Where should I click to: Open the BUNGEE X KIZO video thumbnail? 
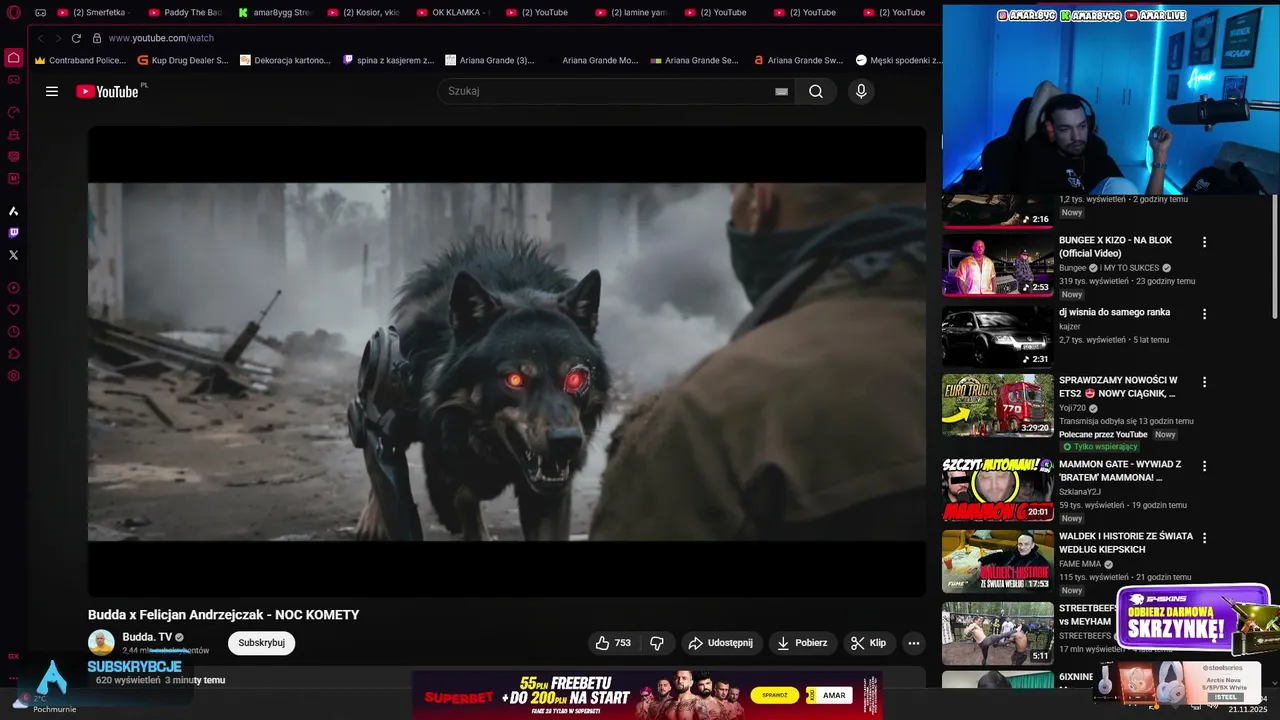point(998,265)
